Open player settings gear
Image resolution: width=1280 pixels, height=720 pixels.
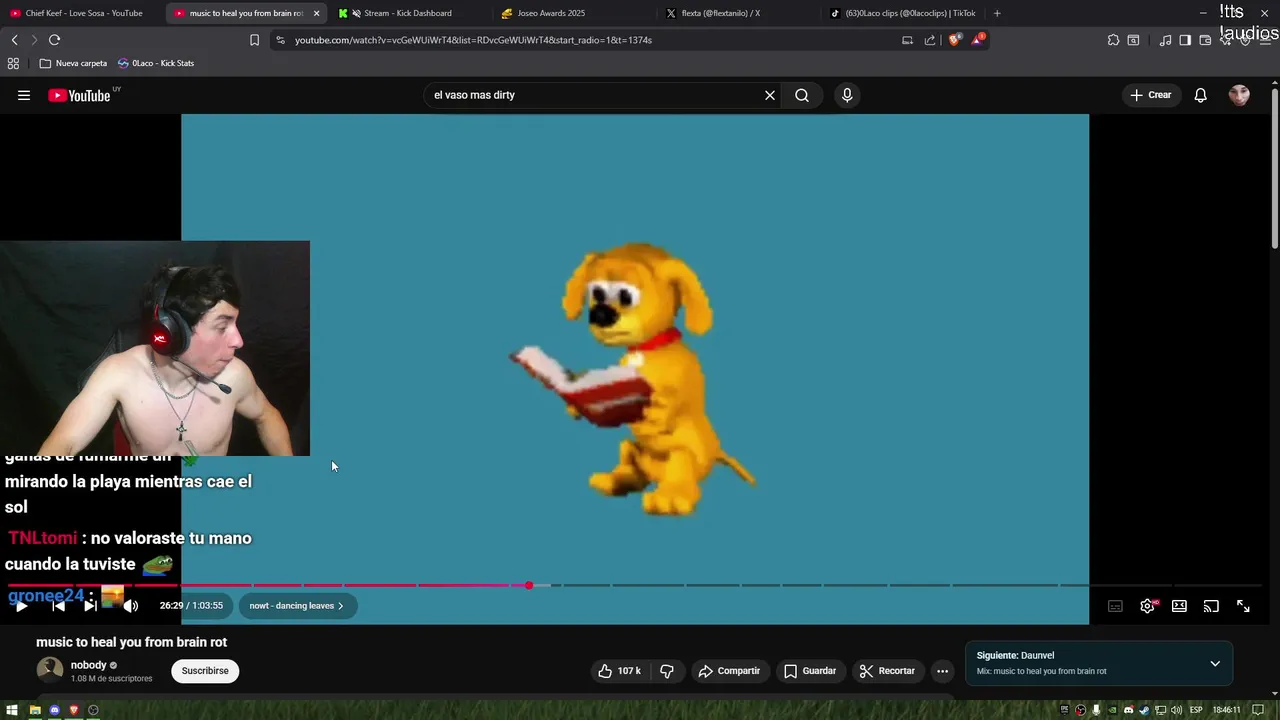pyautogui.click(x=1148, y=606)
